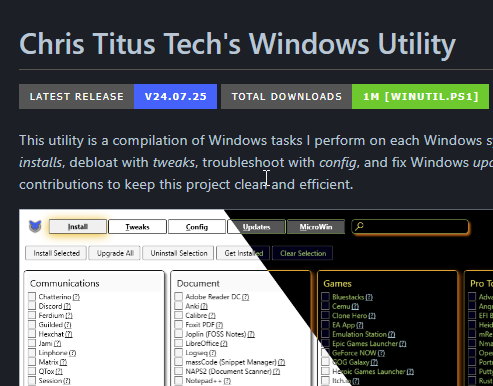Click inside the winutil search field
The height and width of the screenshot is (386, 493).
(x=410, y=227)
